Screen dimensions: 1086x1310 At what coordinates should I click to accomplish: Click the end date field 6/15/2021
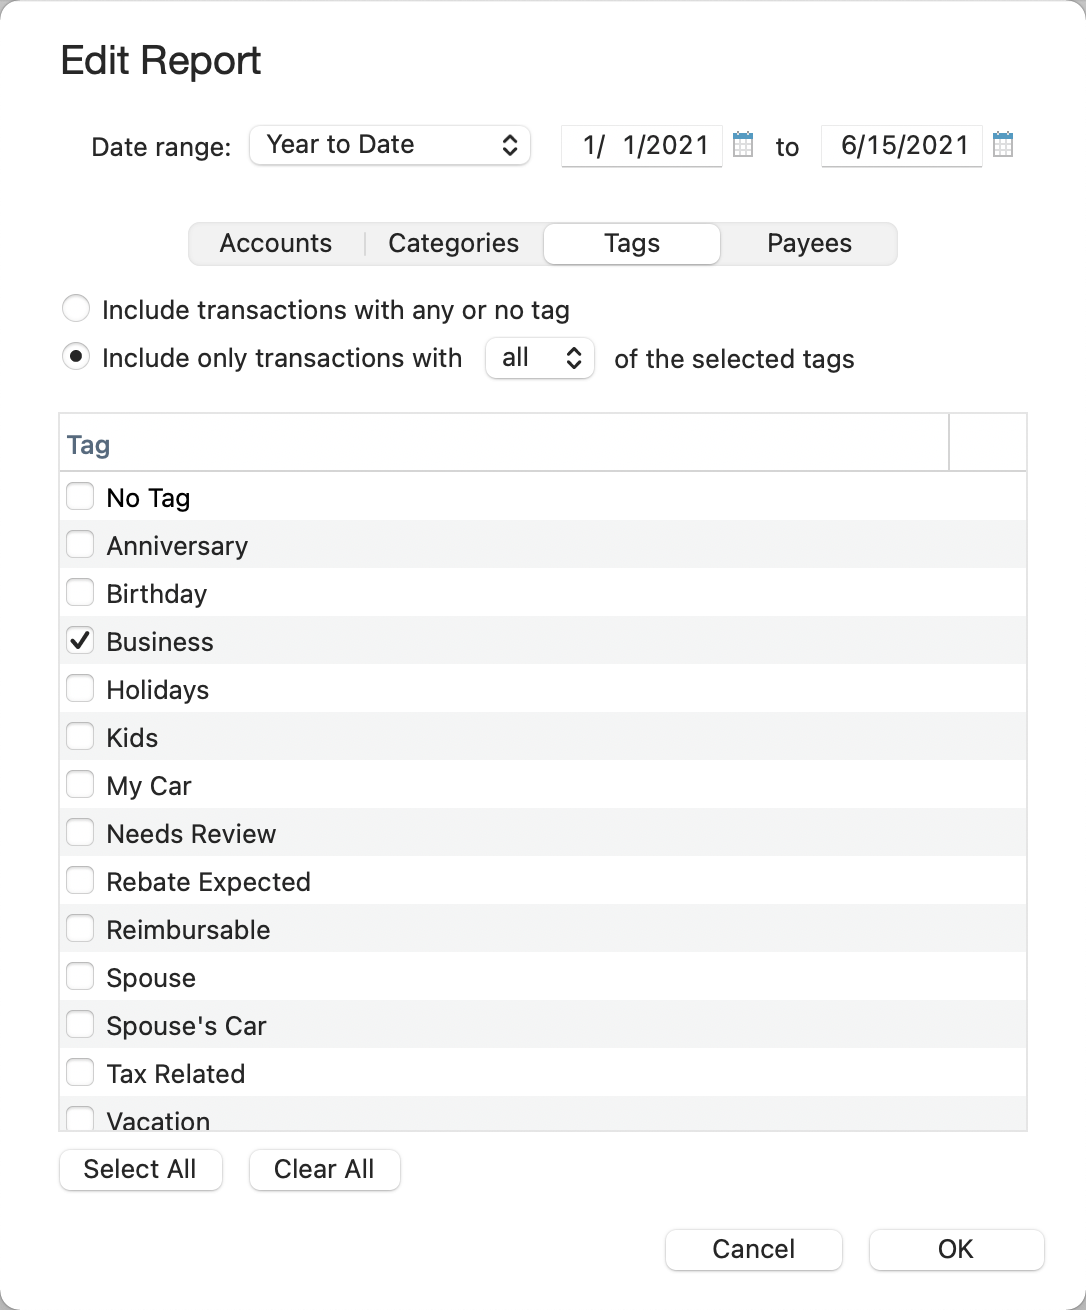tap(902, 145)
